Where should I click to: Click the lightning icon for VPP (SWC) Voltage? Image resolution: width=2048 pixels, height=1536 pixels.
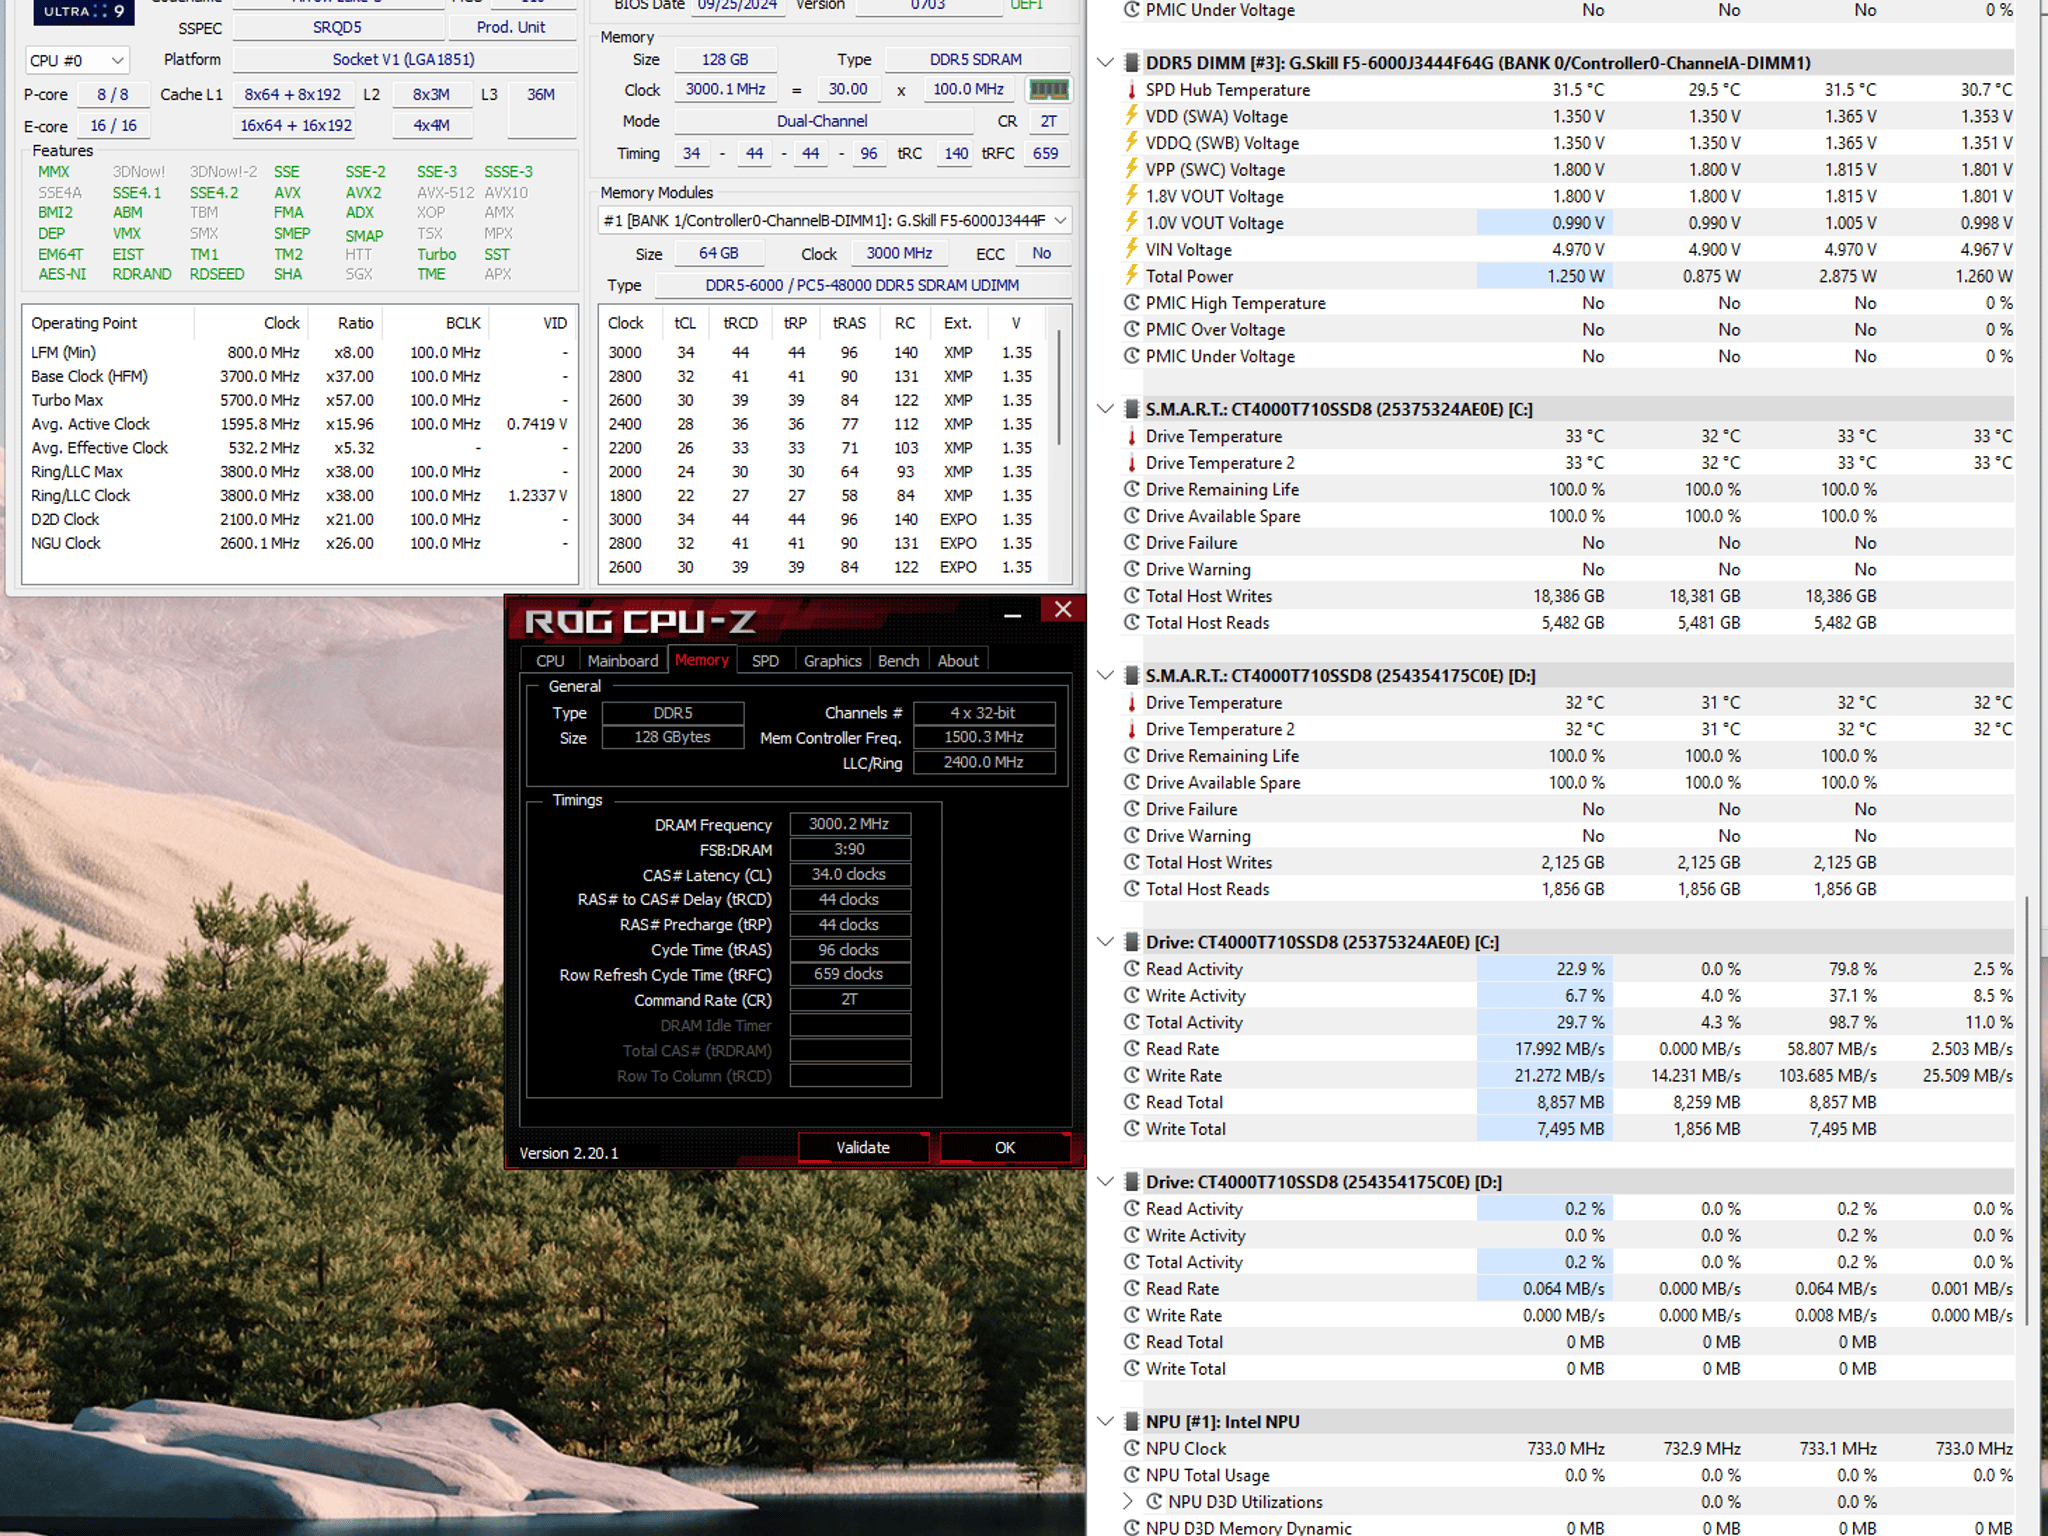[1131, 170]
